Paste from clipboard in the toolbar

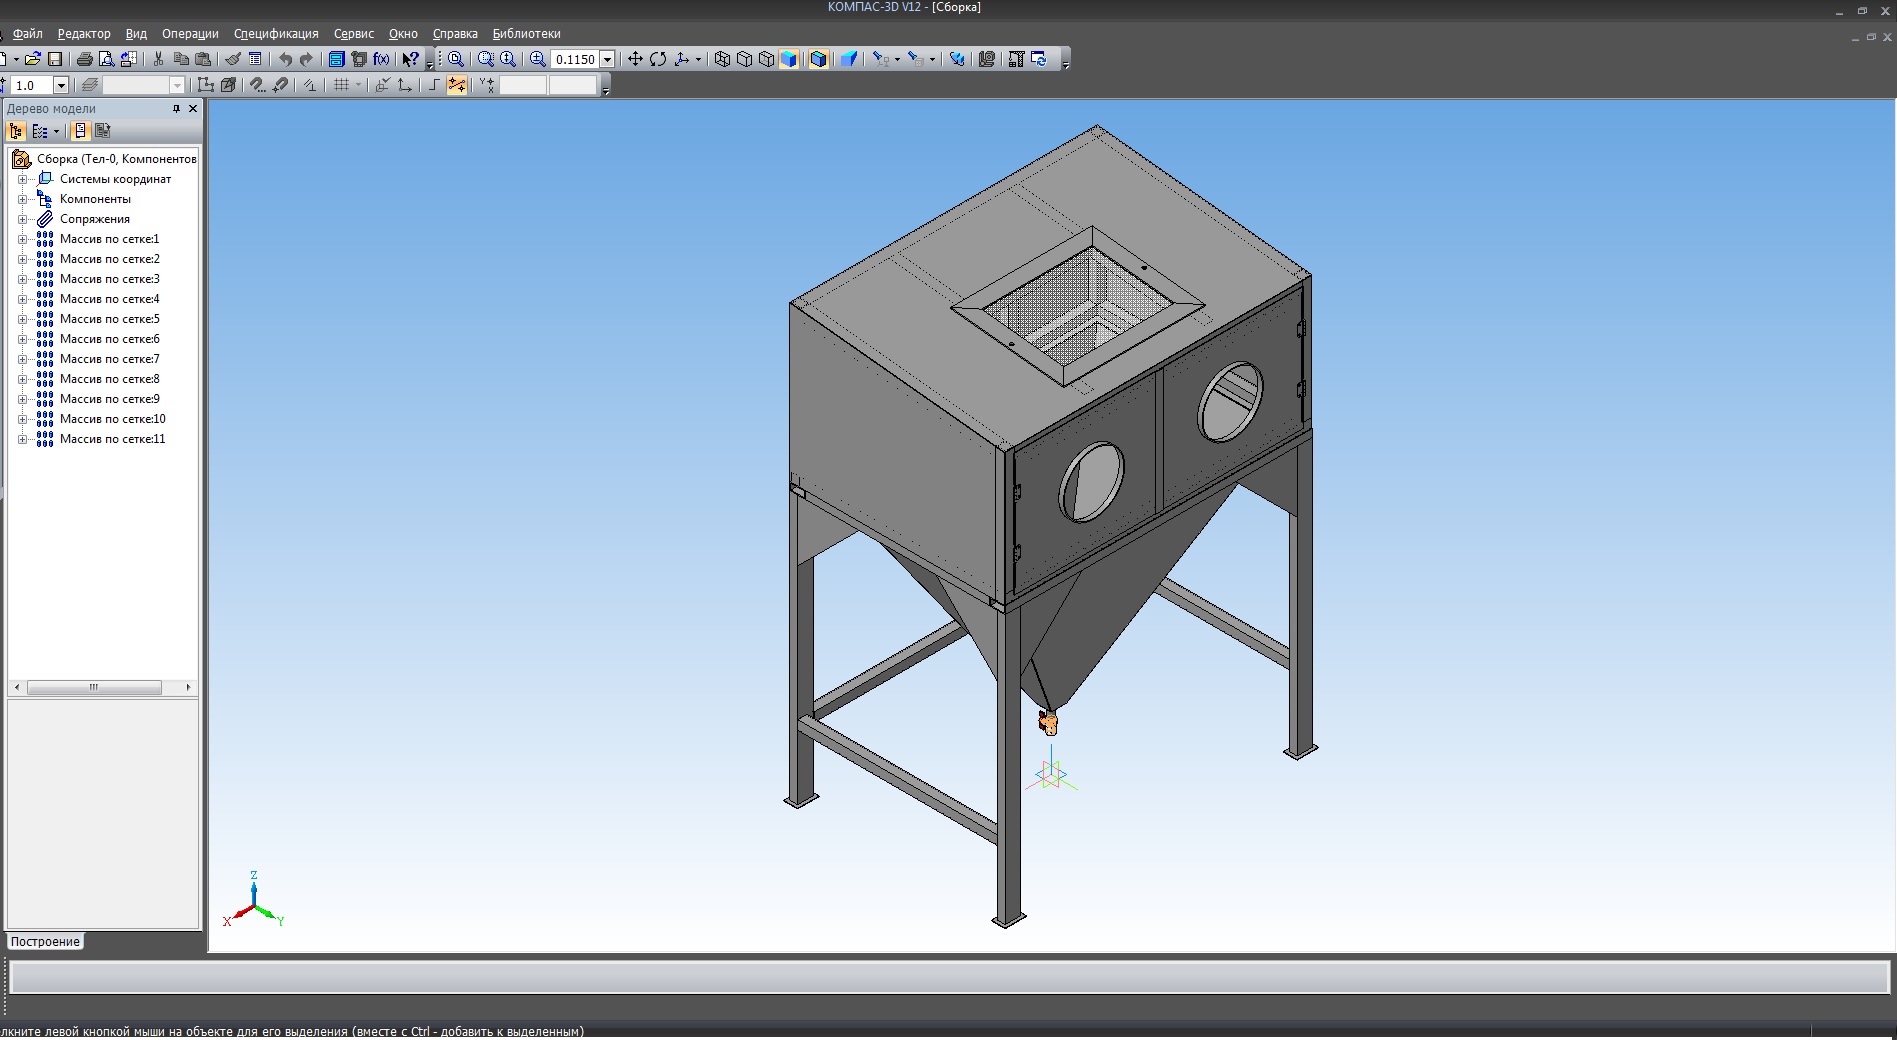pyautogui.click(x=203, y=59)
